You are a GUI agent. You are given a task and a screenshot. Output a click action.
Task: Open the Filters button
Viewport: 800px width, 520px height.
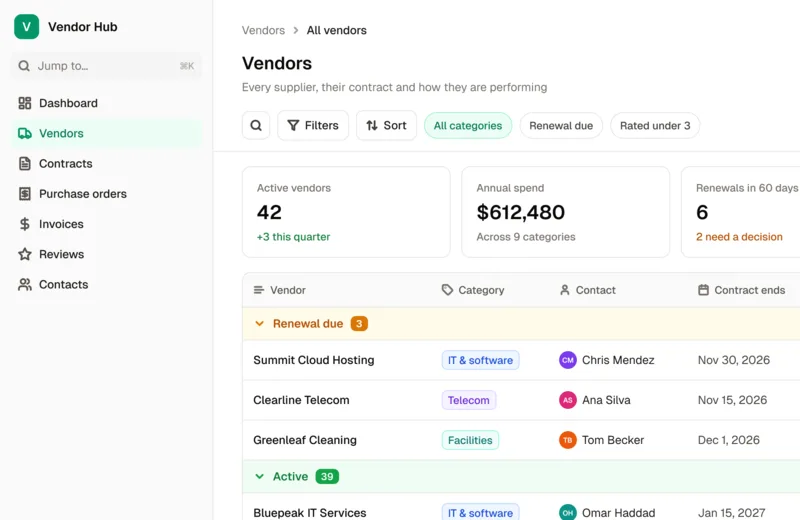(313, 126)
